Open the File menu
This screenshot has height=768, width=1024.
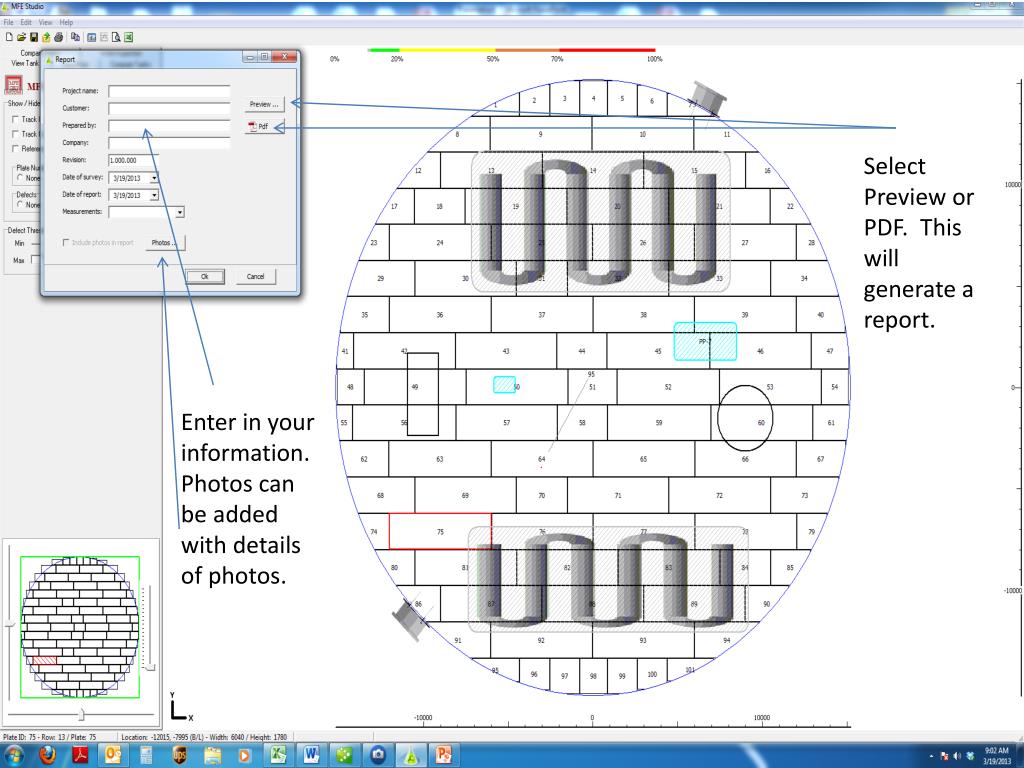pos(9,22)
